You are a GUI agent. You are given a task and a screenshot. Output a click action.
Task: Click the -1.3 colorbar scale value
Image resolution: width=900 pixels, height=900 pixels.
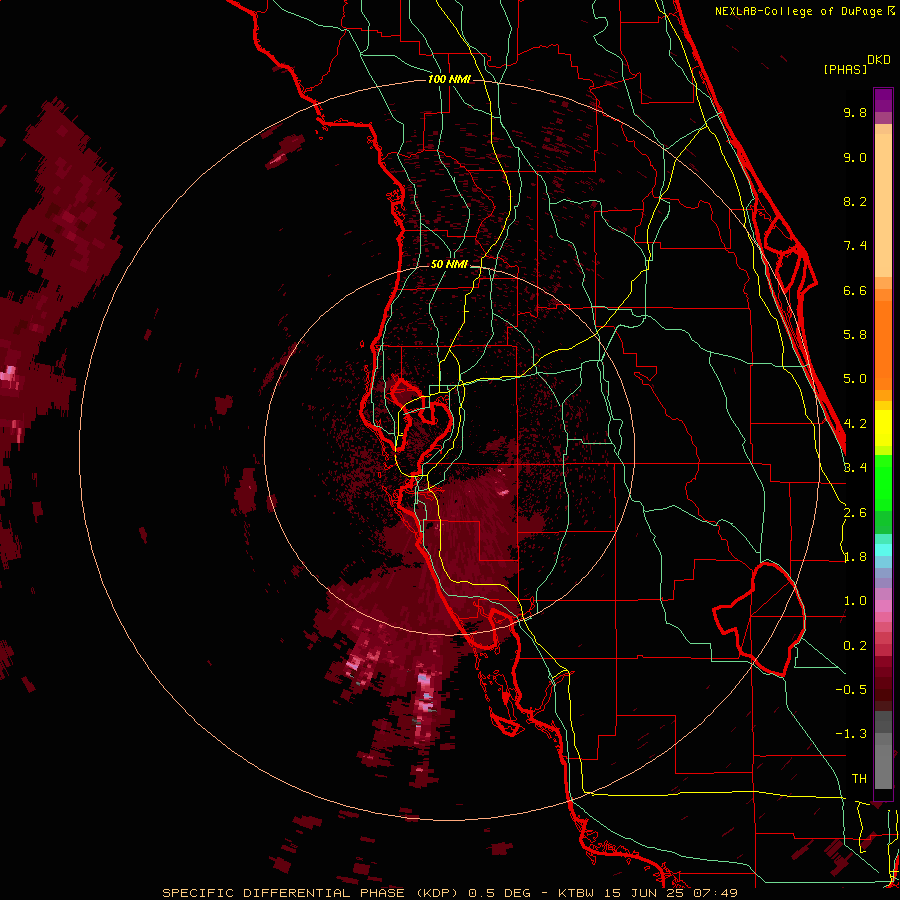pos(851,734)
